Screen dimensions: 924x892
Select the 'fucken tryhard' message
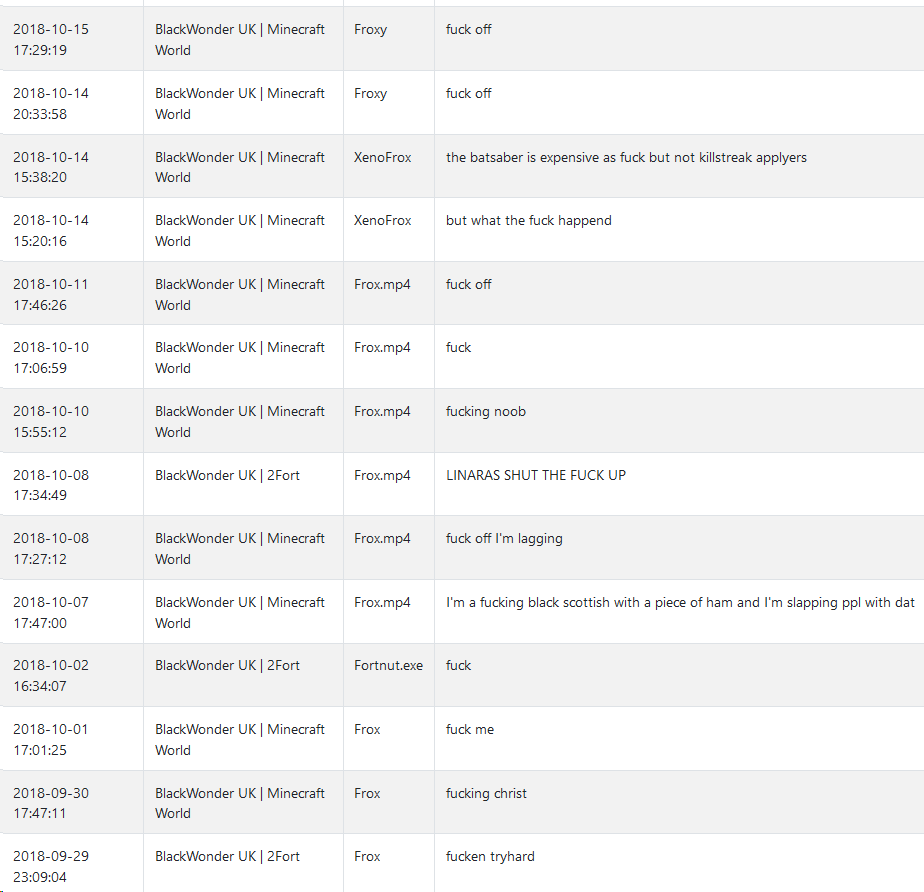(x=490, y=857)
